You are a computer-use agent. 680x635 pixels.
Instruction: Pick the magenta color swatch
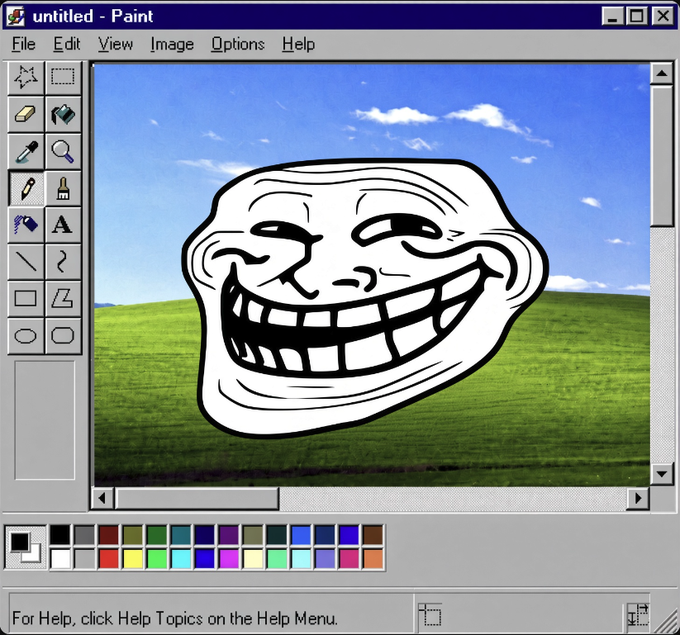pos(229,559)
